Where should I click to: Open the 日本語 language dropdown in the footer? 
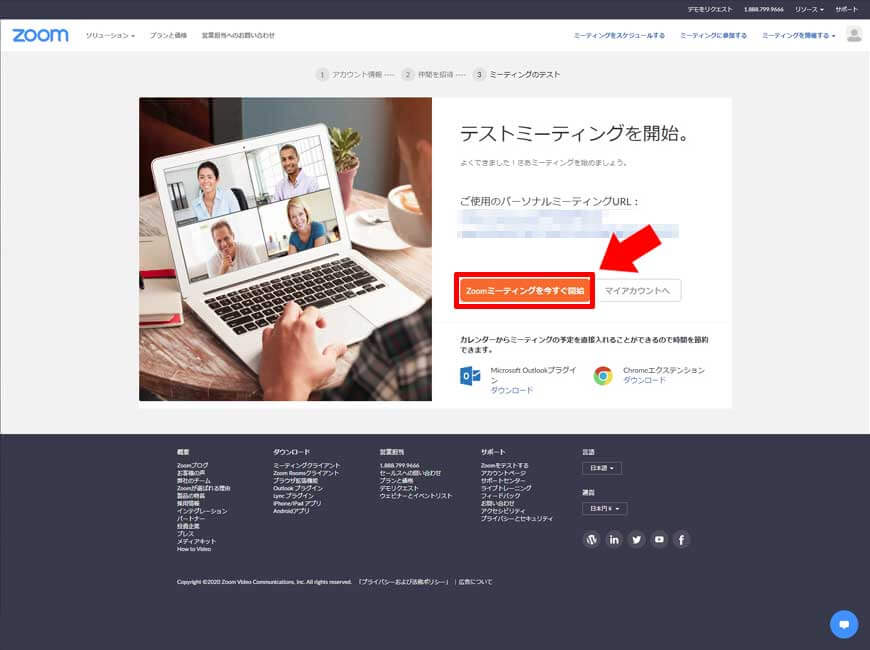pyautogui.click(x=602, y=468)
